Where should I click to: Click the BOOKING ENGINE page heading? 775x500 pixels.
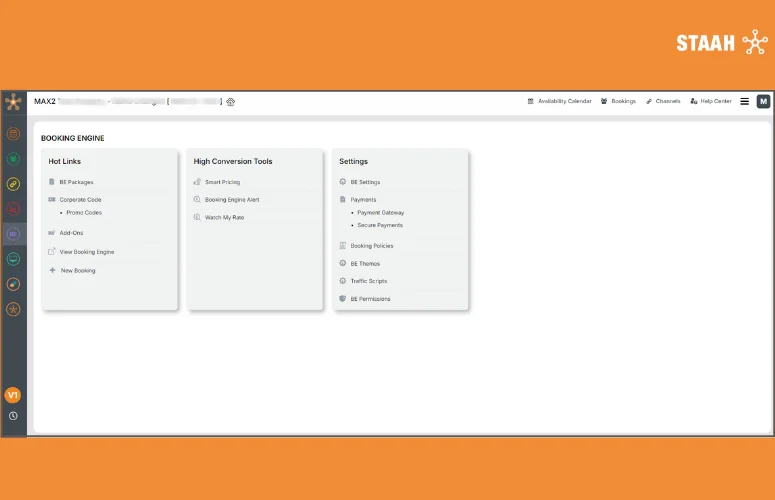[x=73, y=138]
